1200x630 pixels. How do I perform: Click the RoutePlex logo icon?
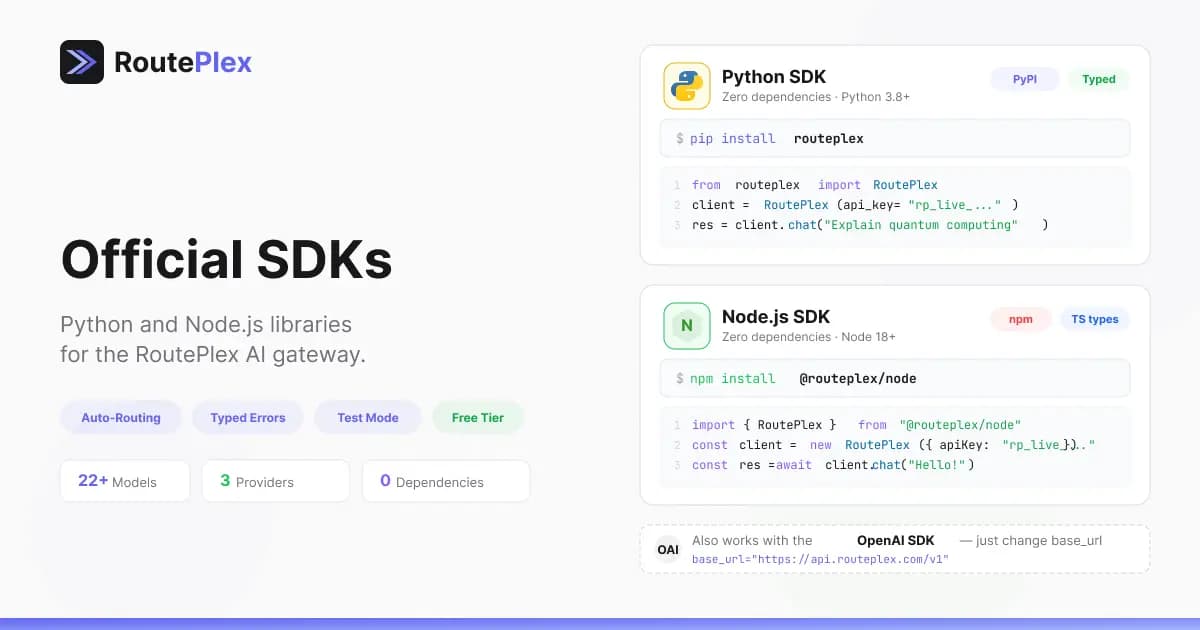point(82,62)
